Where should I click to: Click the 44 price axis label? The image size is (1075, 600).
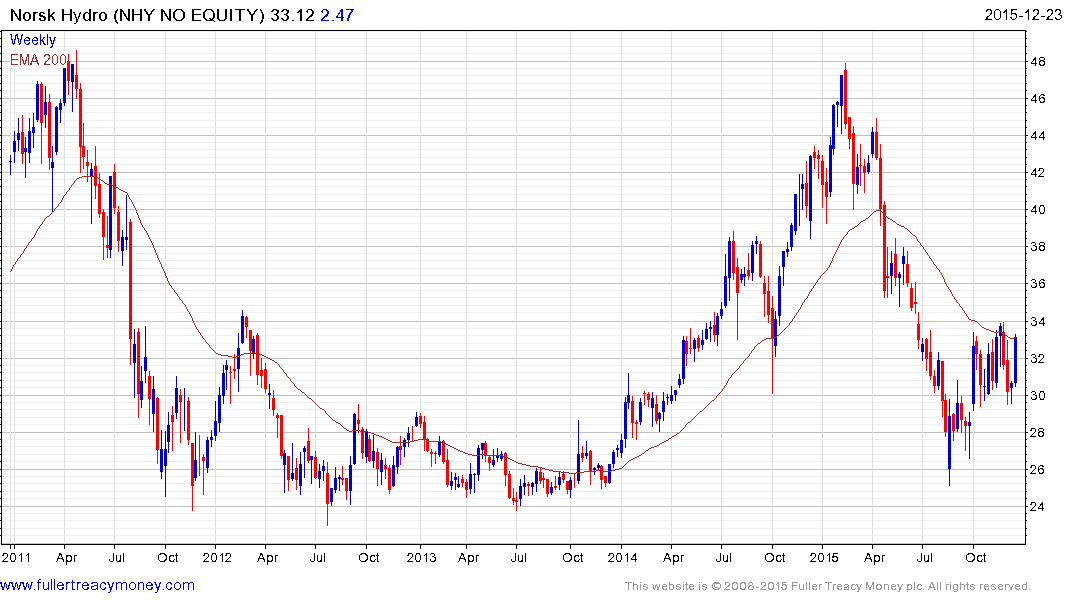coord(1037,136)
